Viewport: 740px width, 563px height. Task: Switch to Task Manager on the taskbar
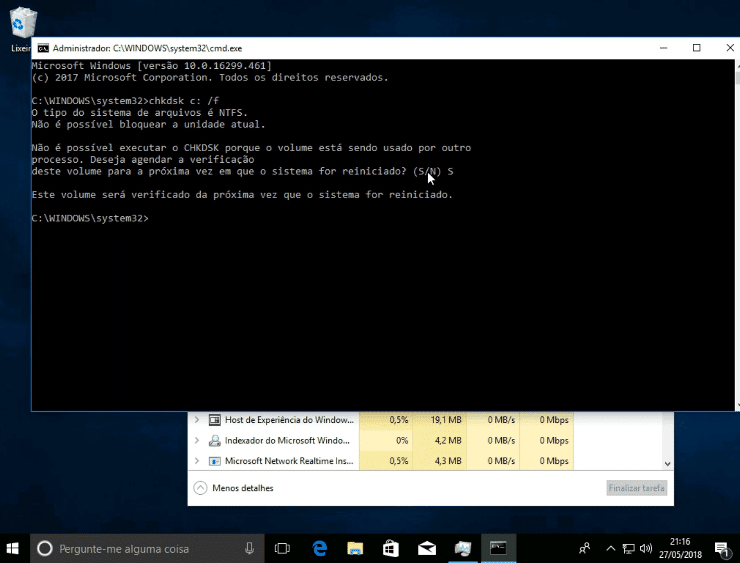(x=463, y=548)
